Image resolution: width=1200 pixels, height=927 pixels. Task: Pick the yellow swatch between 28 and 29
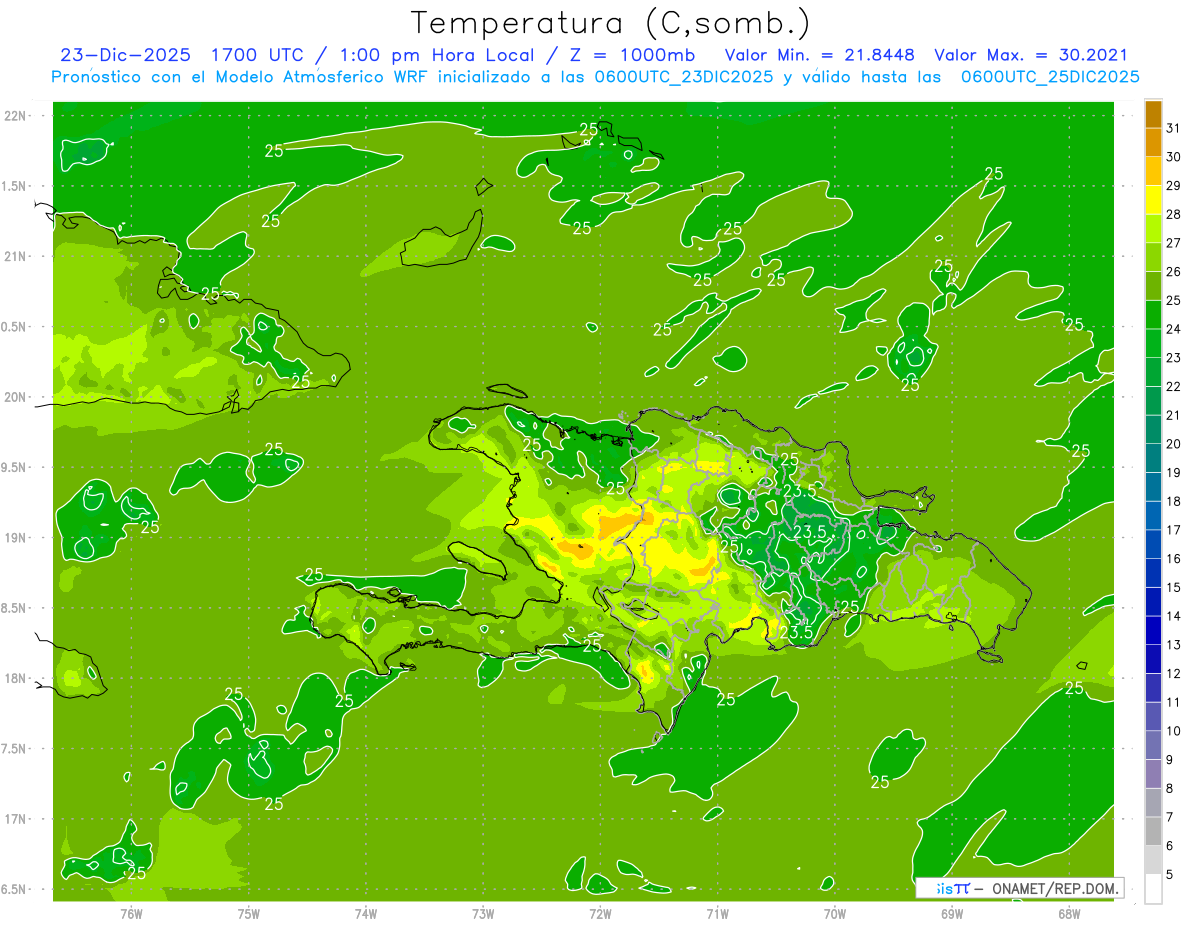(1153, 200)
